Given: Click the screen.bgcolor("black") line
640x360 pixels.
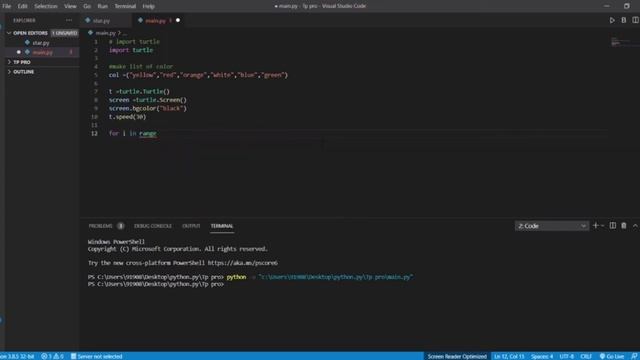Looking at the screenshot, I should coord(148,108).
